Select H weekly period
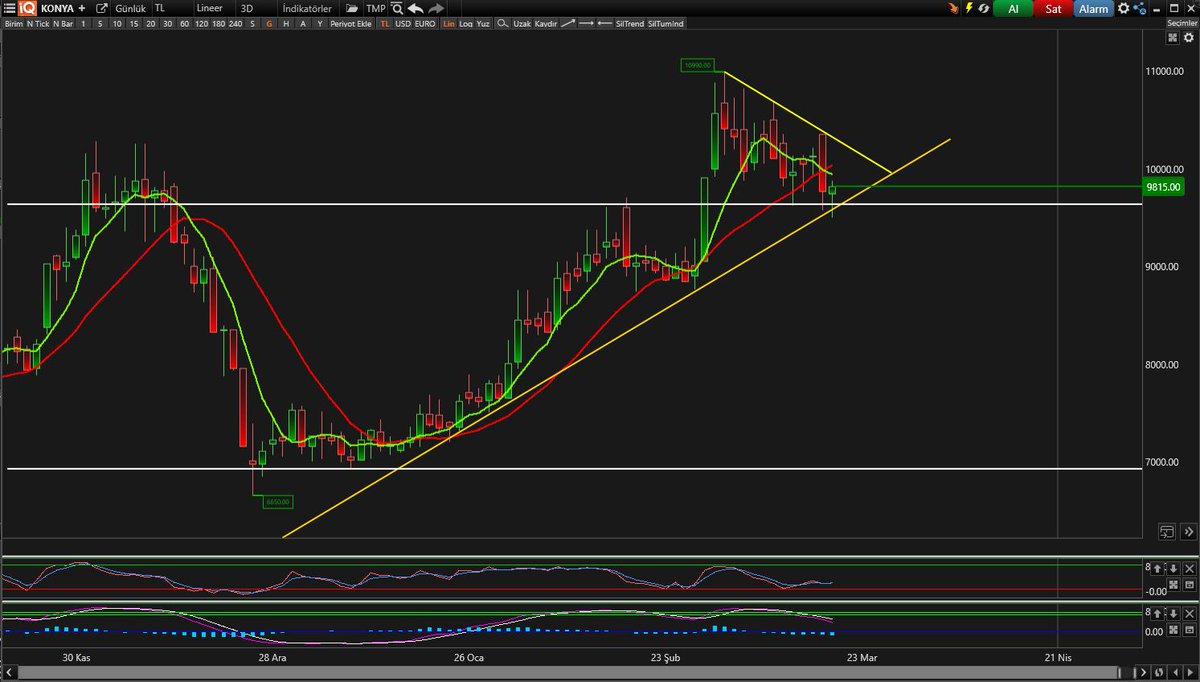Screen dimensions: 1200x682 286,22
